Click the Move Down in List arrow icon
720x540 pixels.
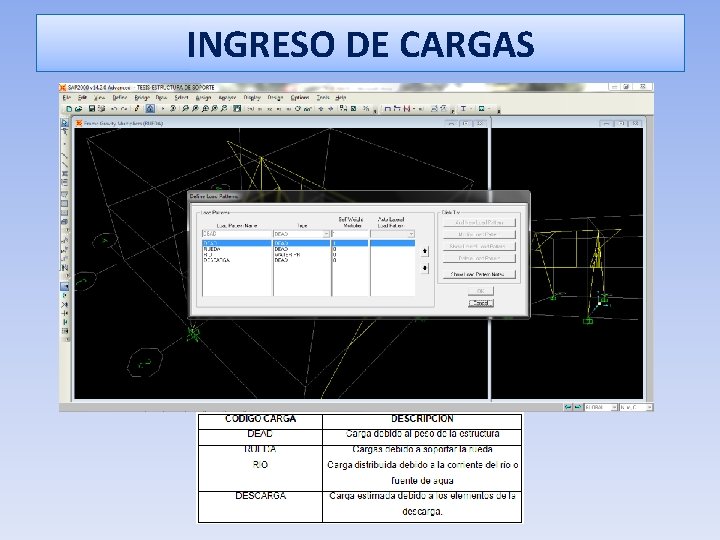(331, 109)
